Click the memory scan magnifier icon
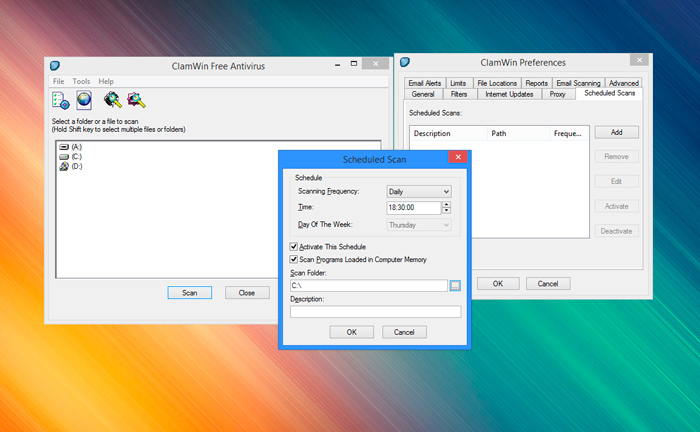This screenshot has height=432, width=700. [112, 100]
